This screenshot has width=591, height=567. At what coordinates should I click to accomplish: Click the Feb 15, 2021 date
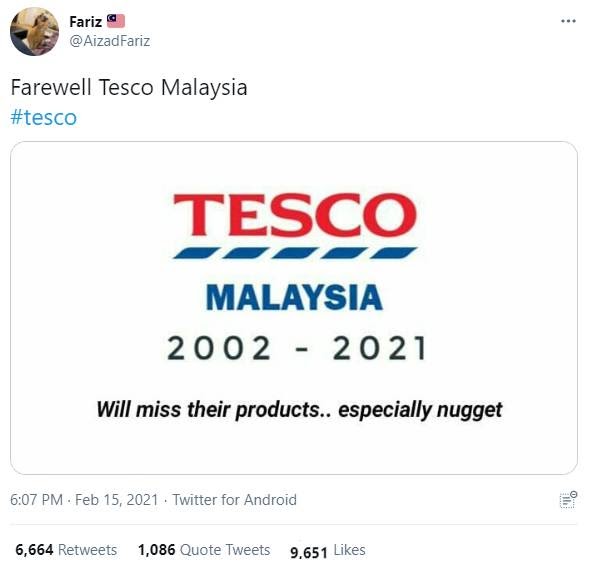[116, 500]
